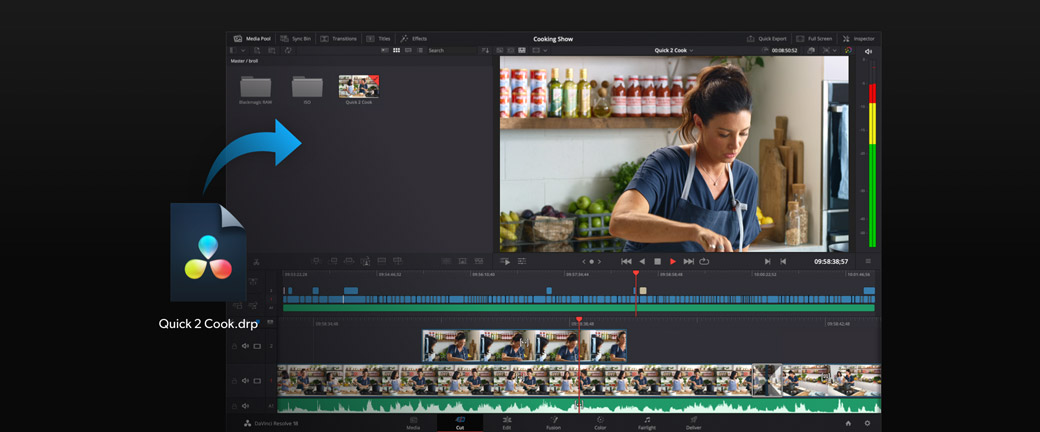Open the Fusion page

[553, 423]
